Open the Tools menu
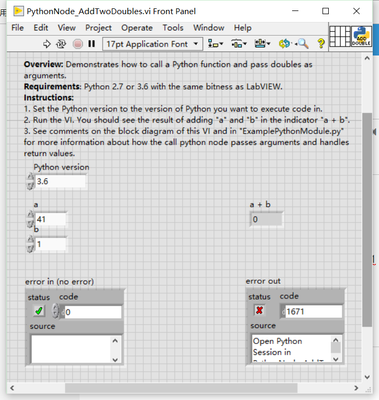The height and width of the screenshot is (400, 379). tap(173, 28)
